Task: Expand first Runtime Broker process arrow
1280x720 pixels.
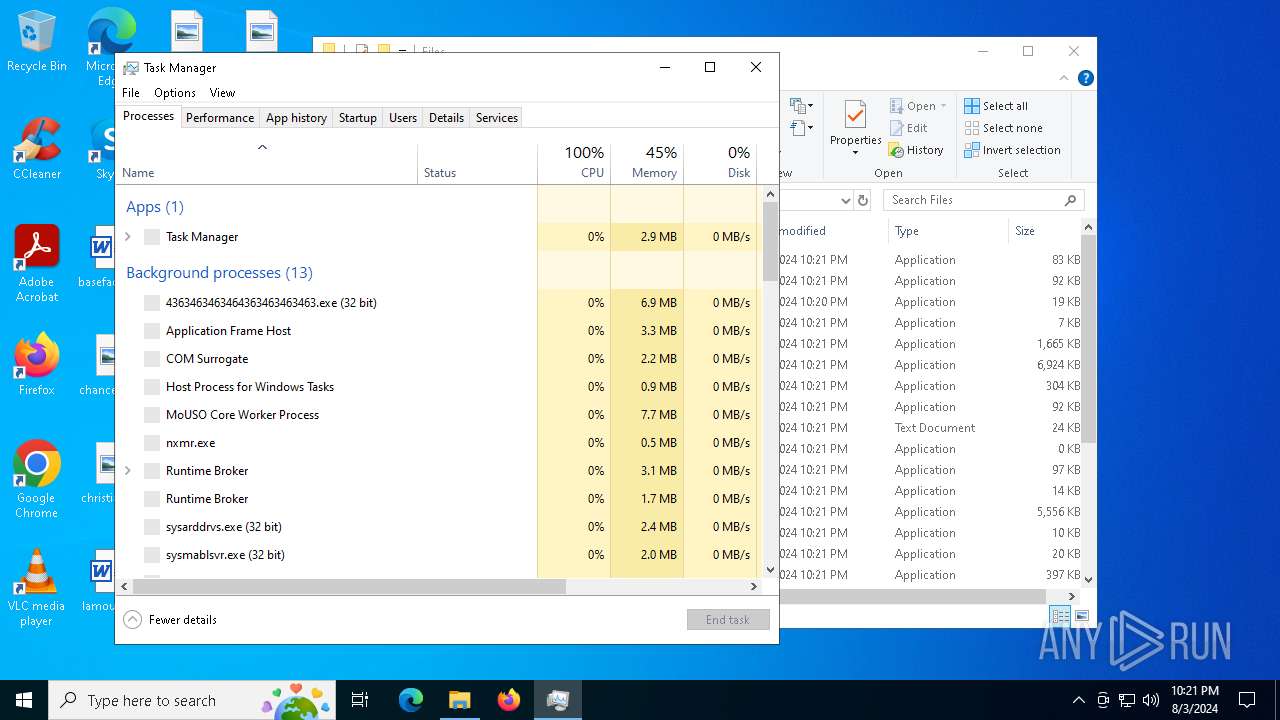Action: pos(127,470)
